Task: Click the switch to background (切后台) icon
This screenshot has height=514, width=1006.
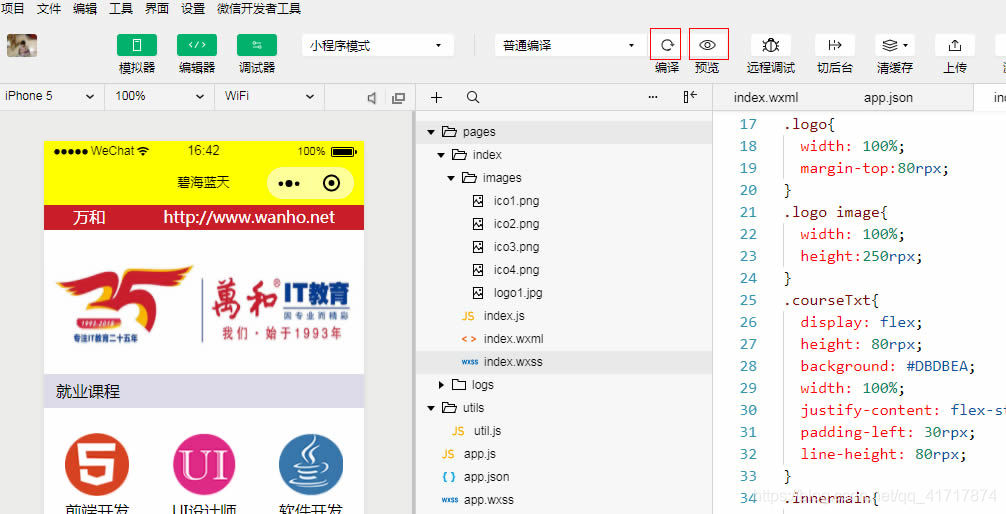Action: click(835, 46)
